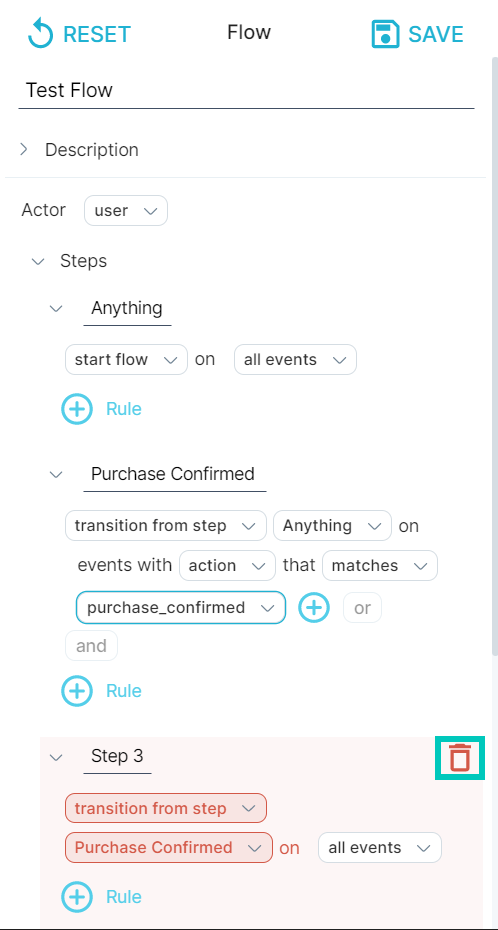The image size is (498, 930).
Task: Click the SAVE floppy disk icon
Action: tap(385, 34)
